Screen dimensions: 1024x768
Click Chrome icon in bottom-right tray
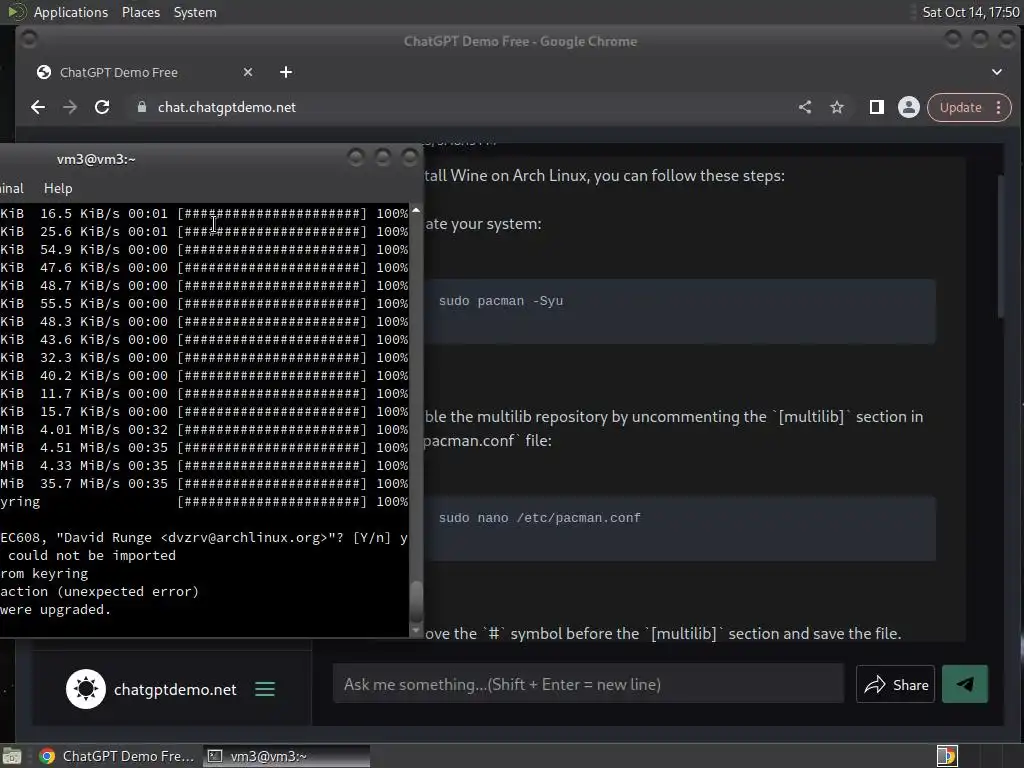click(x=947, y=756)
